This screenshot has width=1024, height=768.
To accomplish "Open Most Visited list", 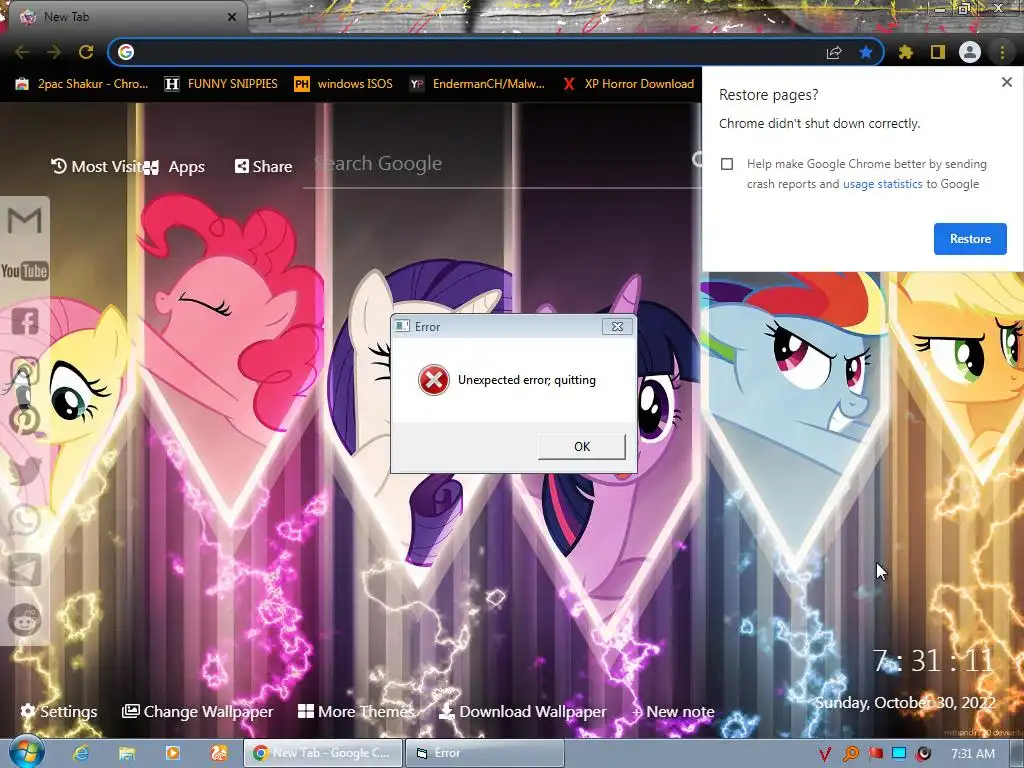I will coord(99,167).
